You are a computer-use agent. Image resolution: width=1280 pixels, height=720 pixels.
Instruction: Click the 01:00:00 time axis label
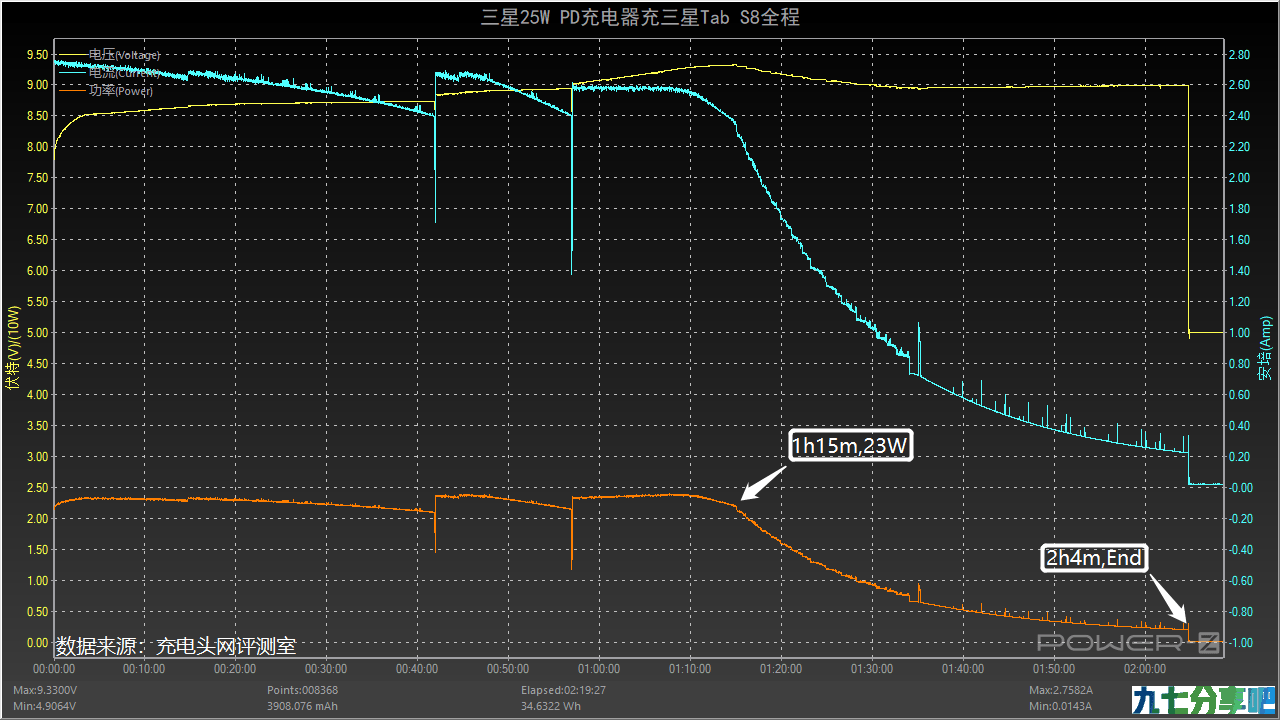point(599,669)
